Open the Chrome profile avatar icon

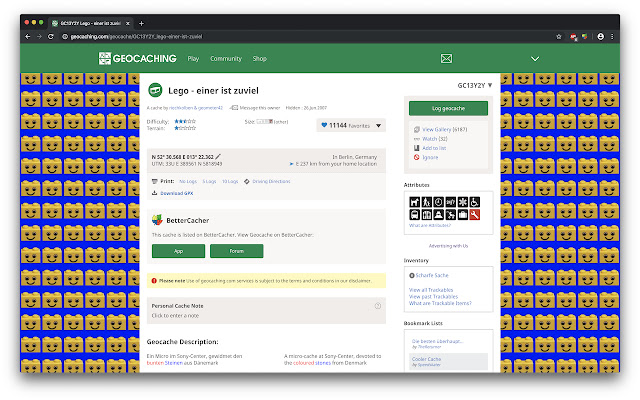[x=600, y=36]
